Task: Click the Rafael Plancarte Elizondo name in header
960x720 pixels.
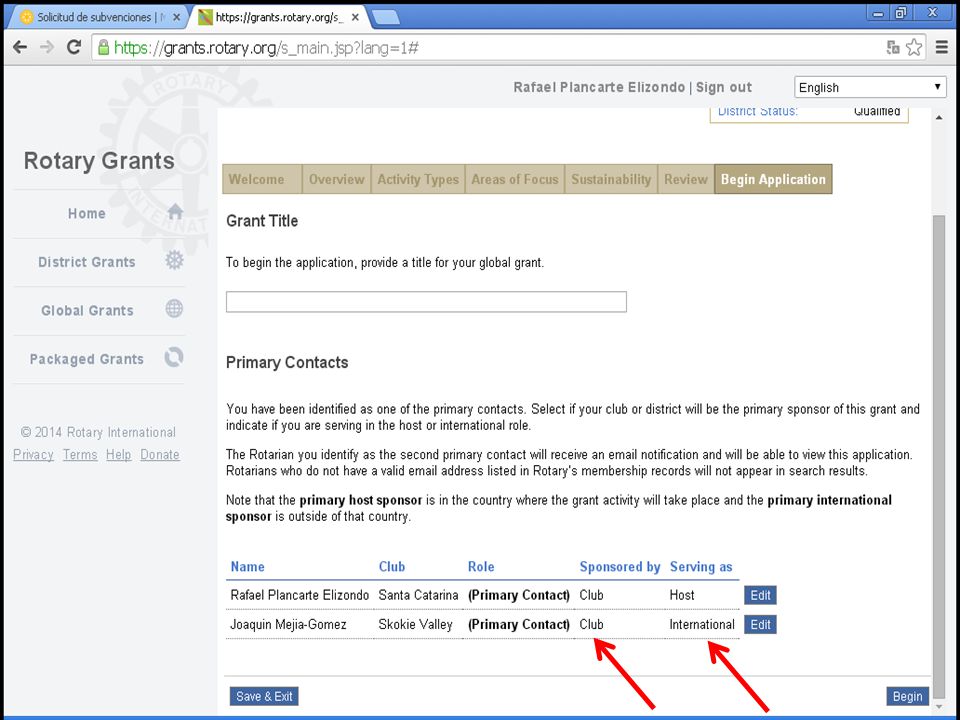Action: [x=599, y=88]
